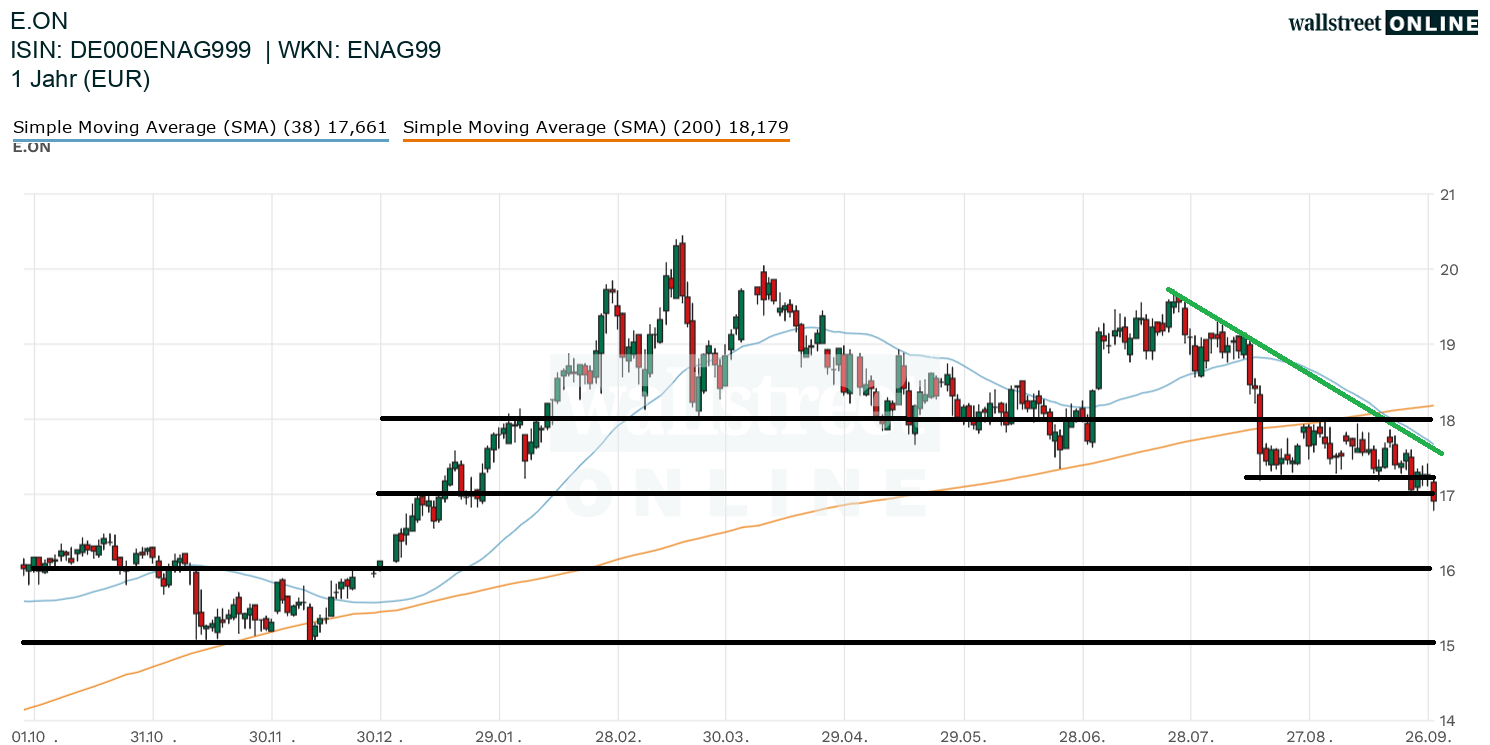Click the 27.08. date axis label
Image resolution: width=1490 pixels, height=745 pixels.
(x=1310, y=737)
